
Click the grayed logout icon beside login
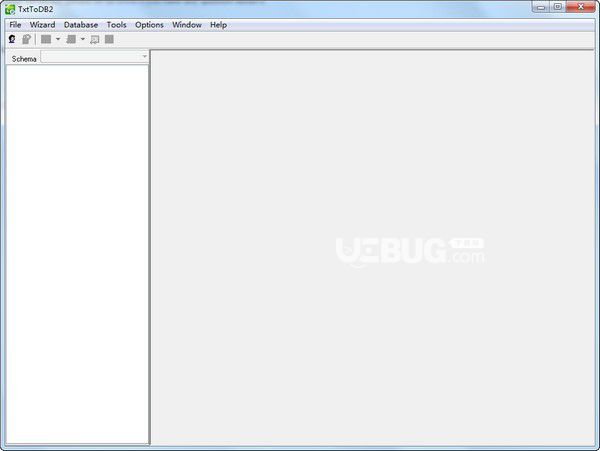[x=26, y=39]
